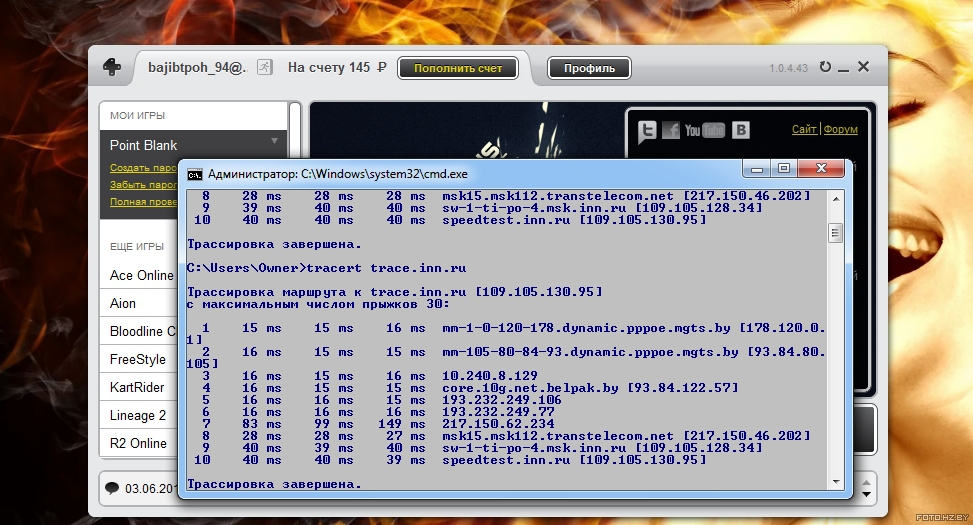Image resolution: width=973 pixels, height=525 pixels.
Task: Select FreeStyle in the games list
Action: [138, 359]
